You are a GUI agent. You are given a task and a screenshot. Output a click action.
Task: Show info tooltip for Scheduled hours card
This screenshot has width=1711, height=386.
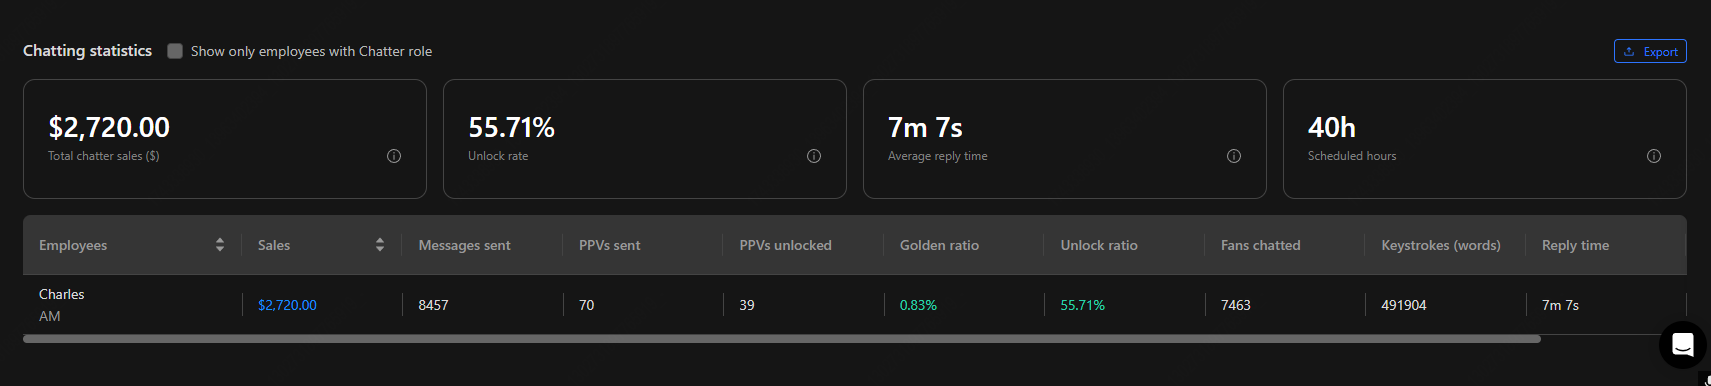1654,156
